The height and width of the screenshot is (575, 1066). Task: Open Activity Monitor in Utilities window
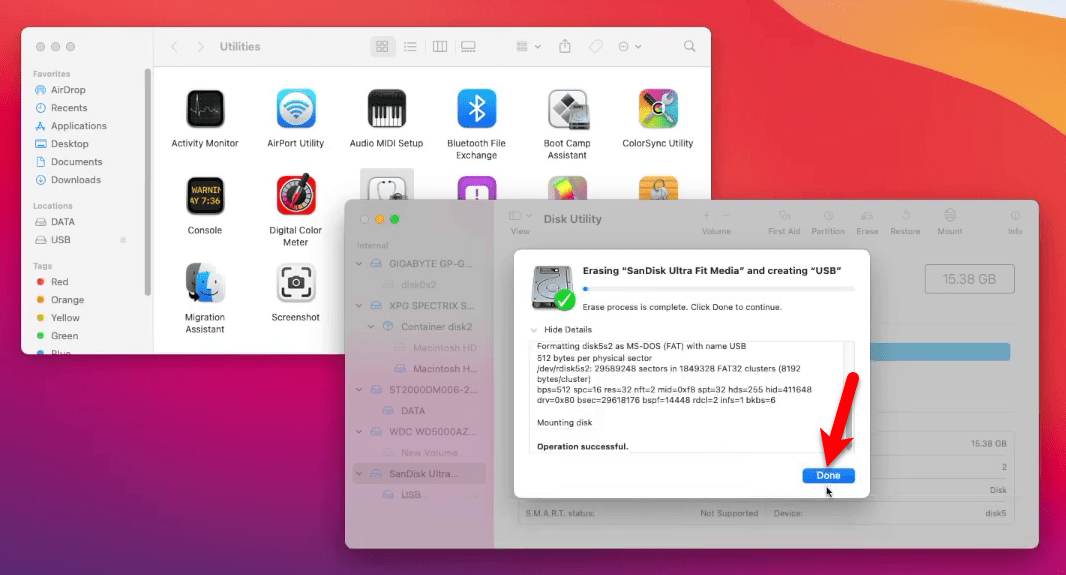(x=205, y=109)
